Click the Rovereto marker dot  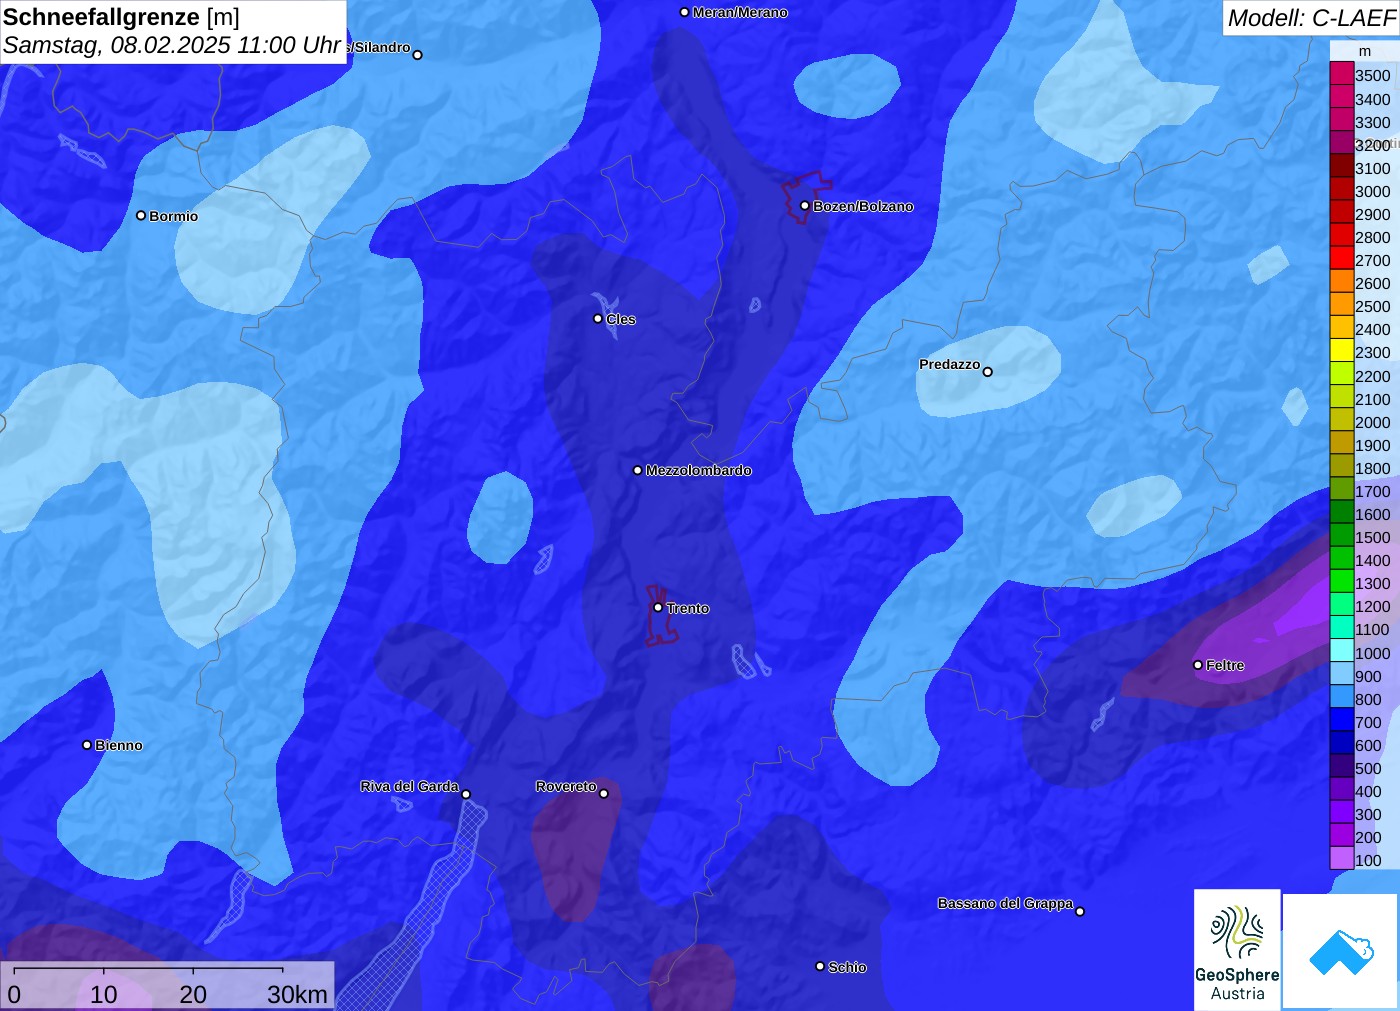point(604,794)
